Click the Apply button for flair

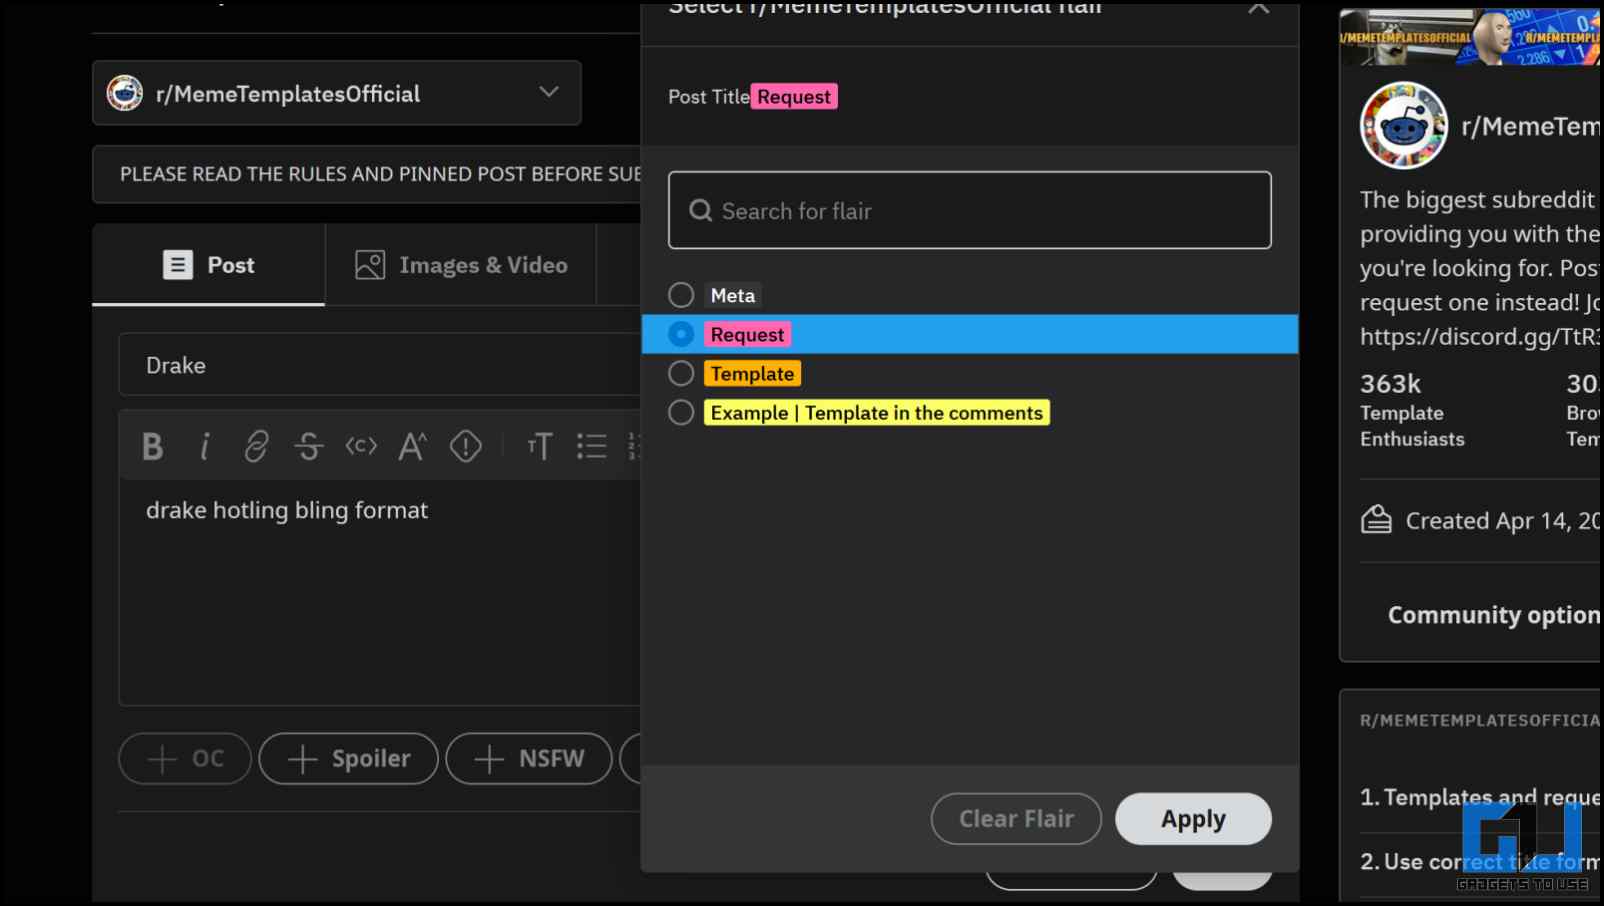(1193, 819)
